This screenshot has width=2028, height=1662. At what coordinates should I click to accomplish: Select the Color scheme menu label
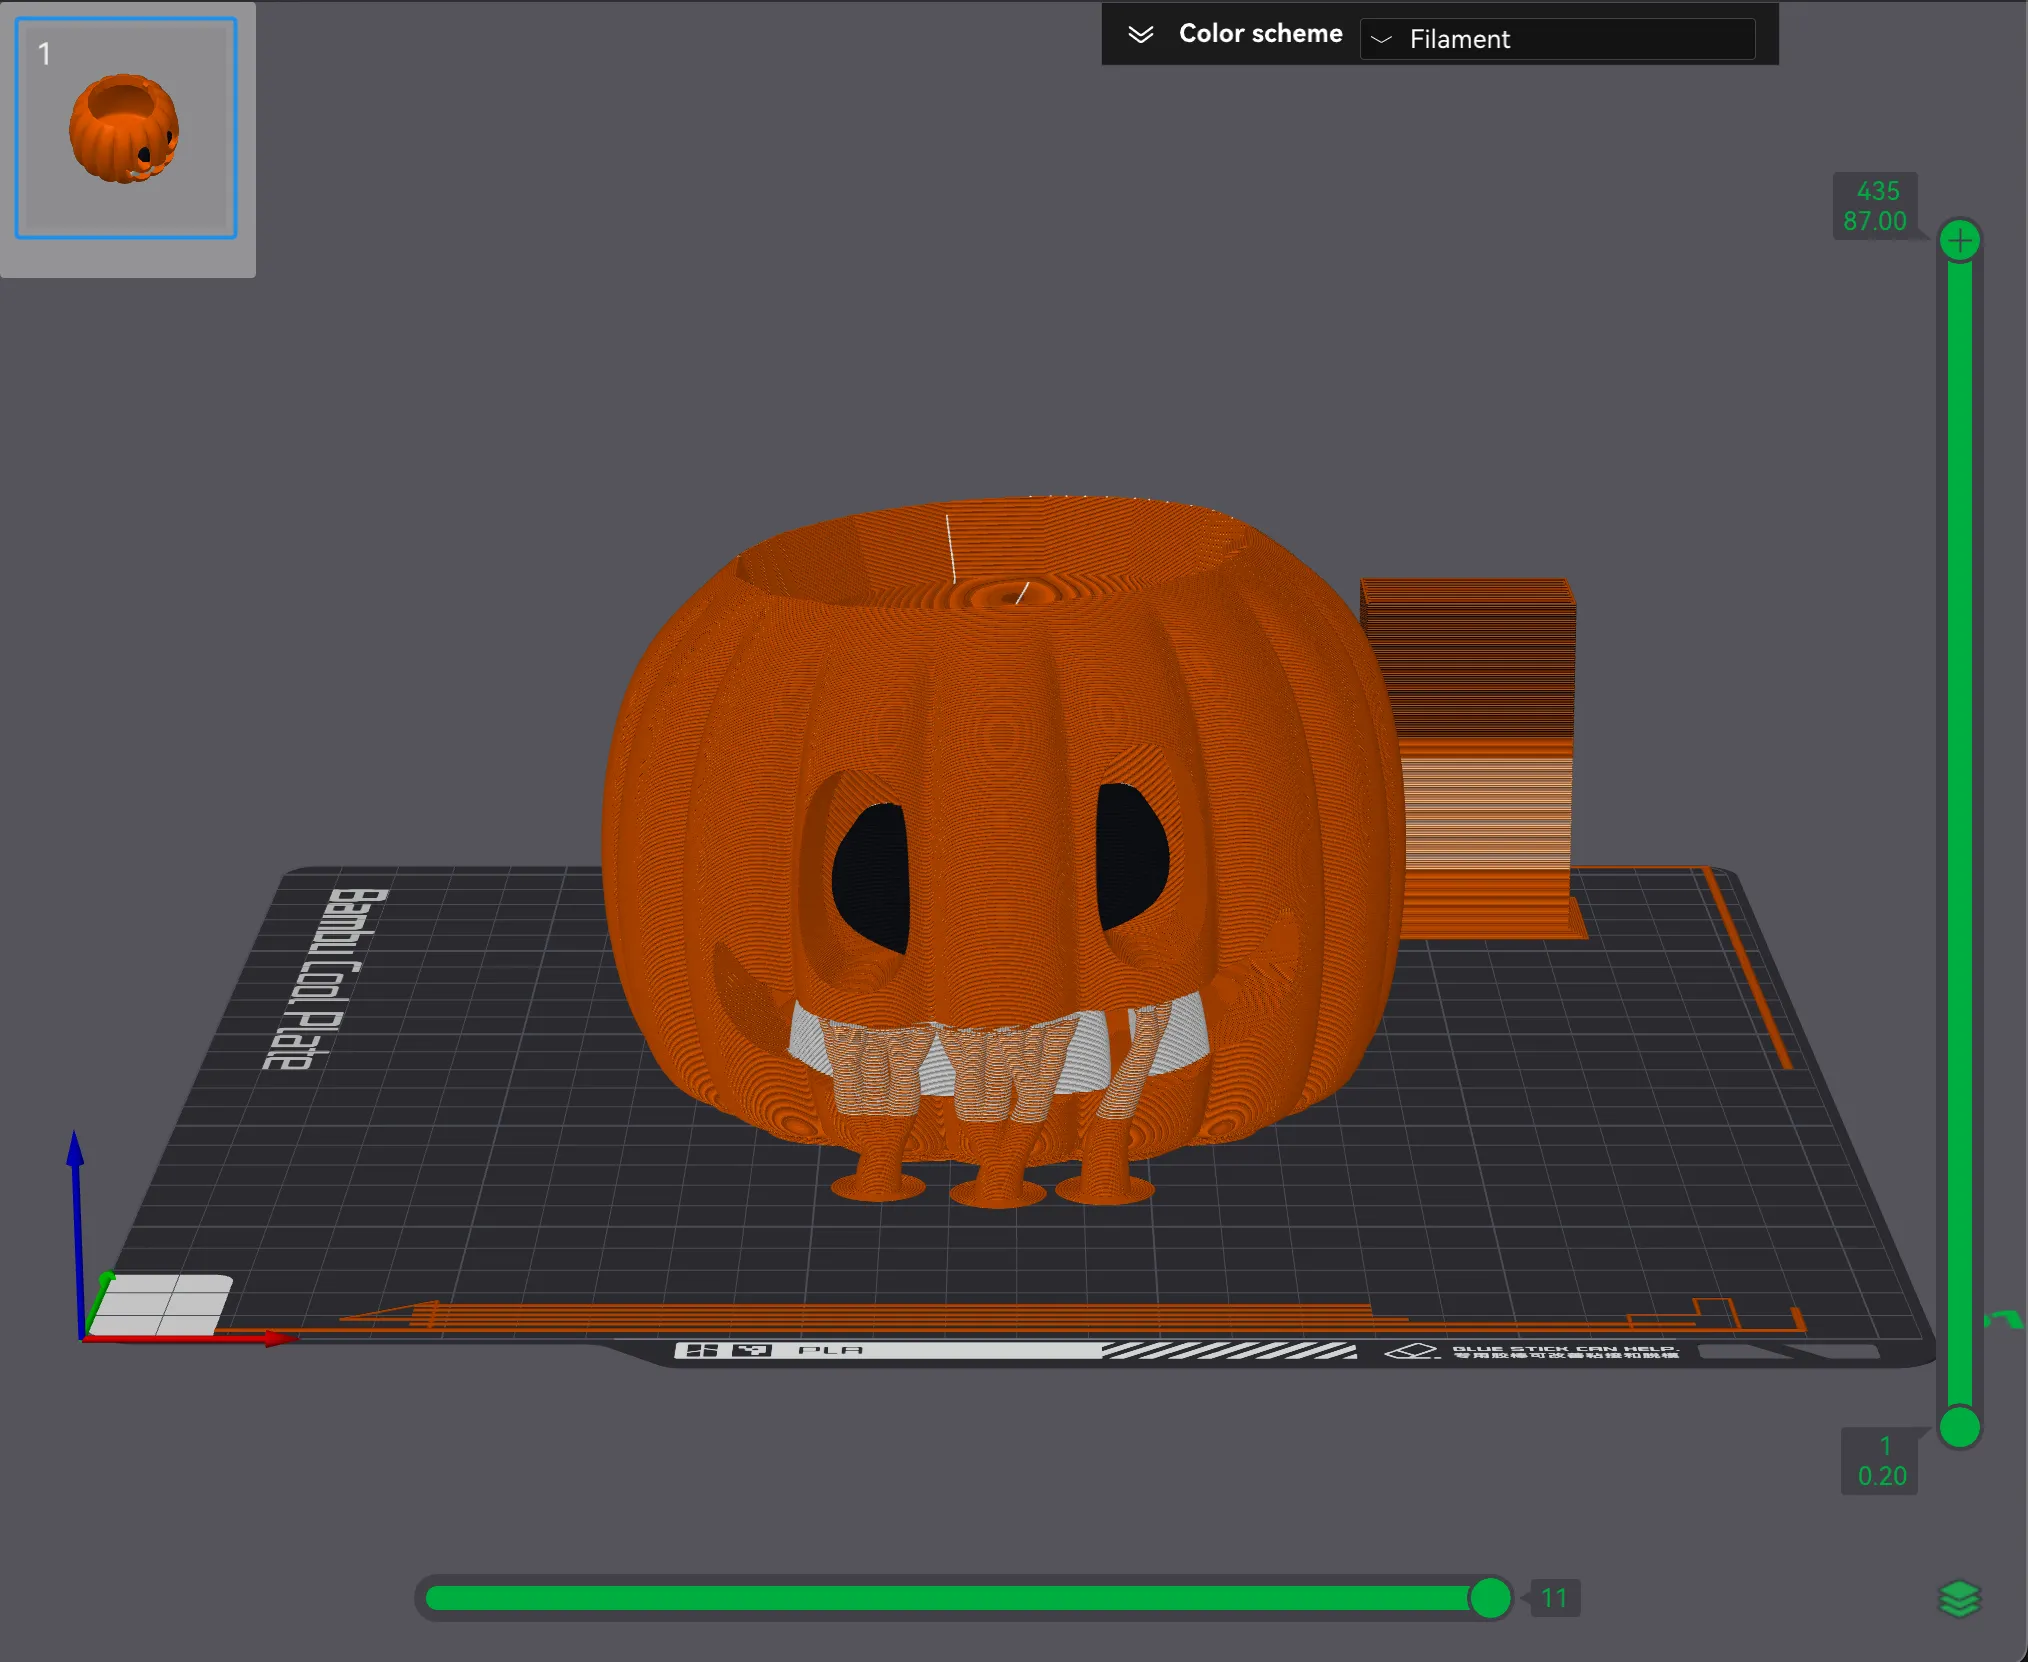tap(1261, 33)
